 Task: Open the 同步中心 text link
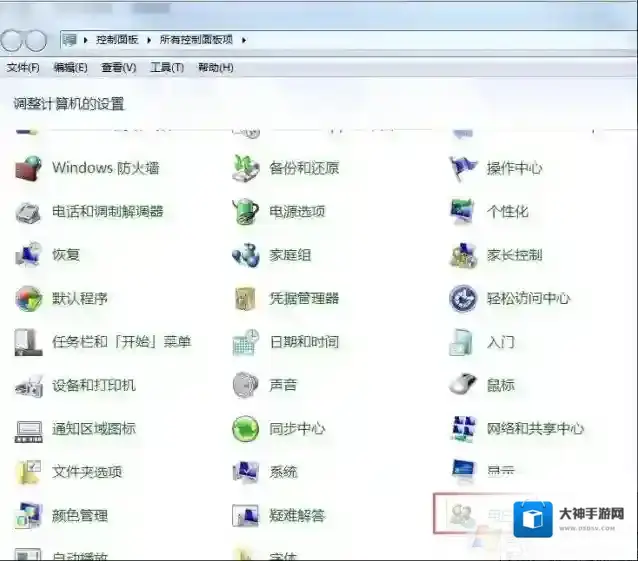(x=297, y=429)
